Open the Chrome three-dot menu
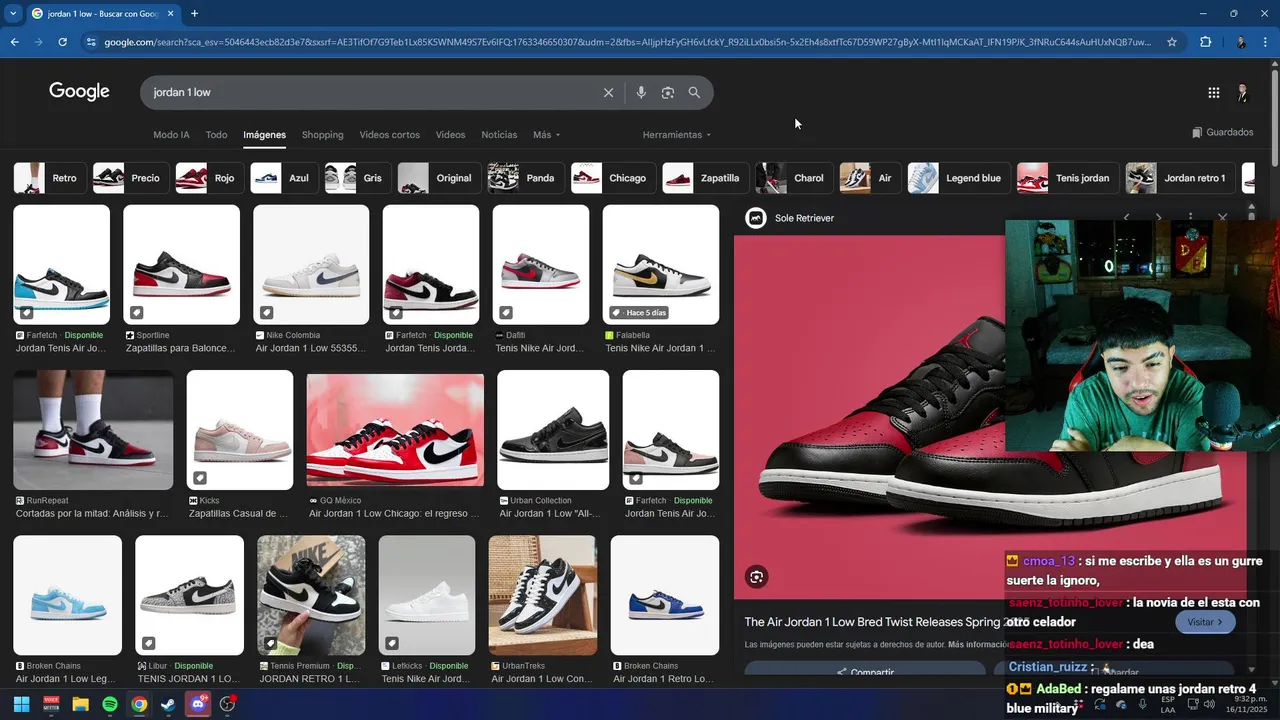Image resolution: width=1280 pixels, height=720 pixels. [1266, 42]
